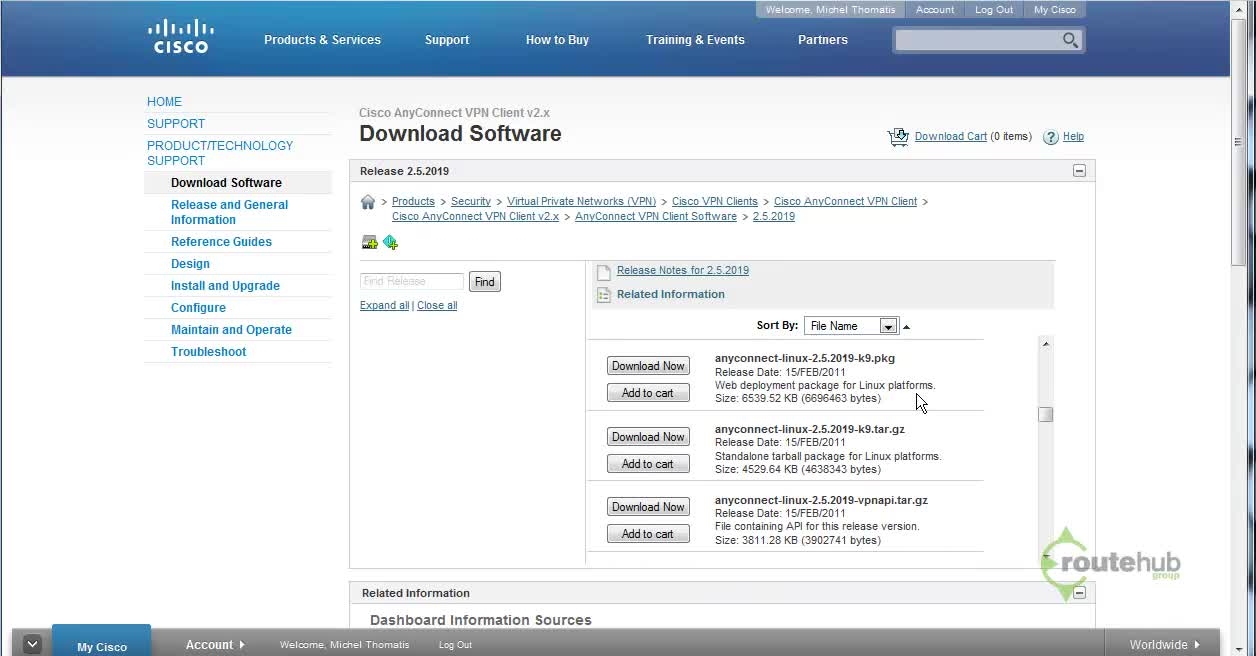Click My Cisco in the top utility bar
Viewport: 1256px width, 656px height.
tap(1055, 10)
